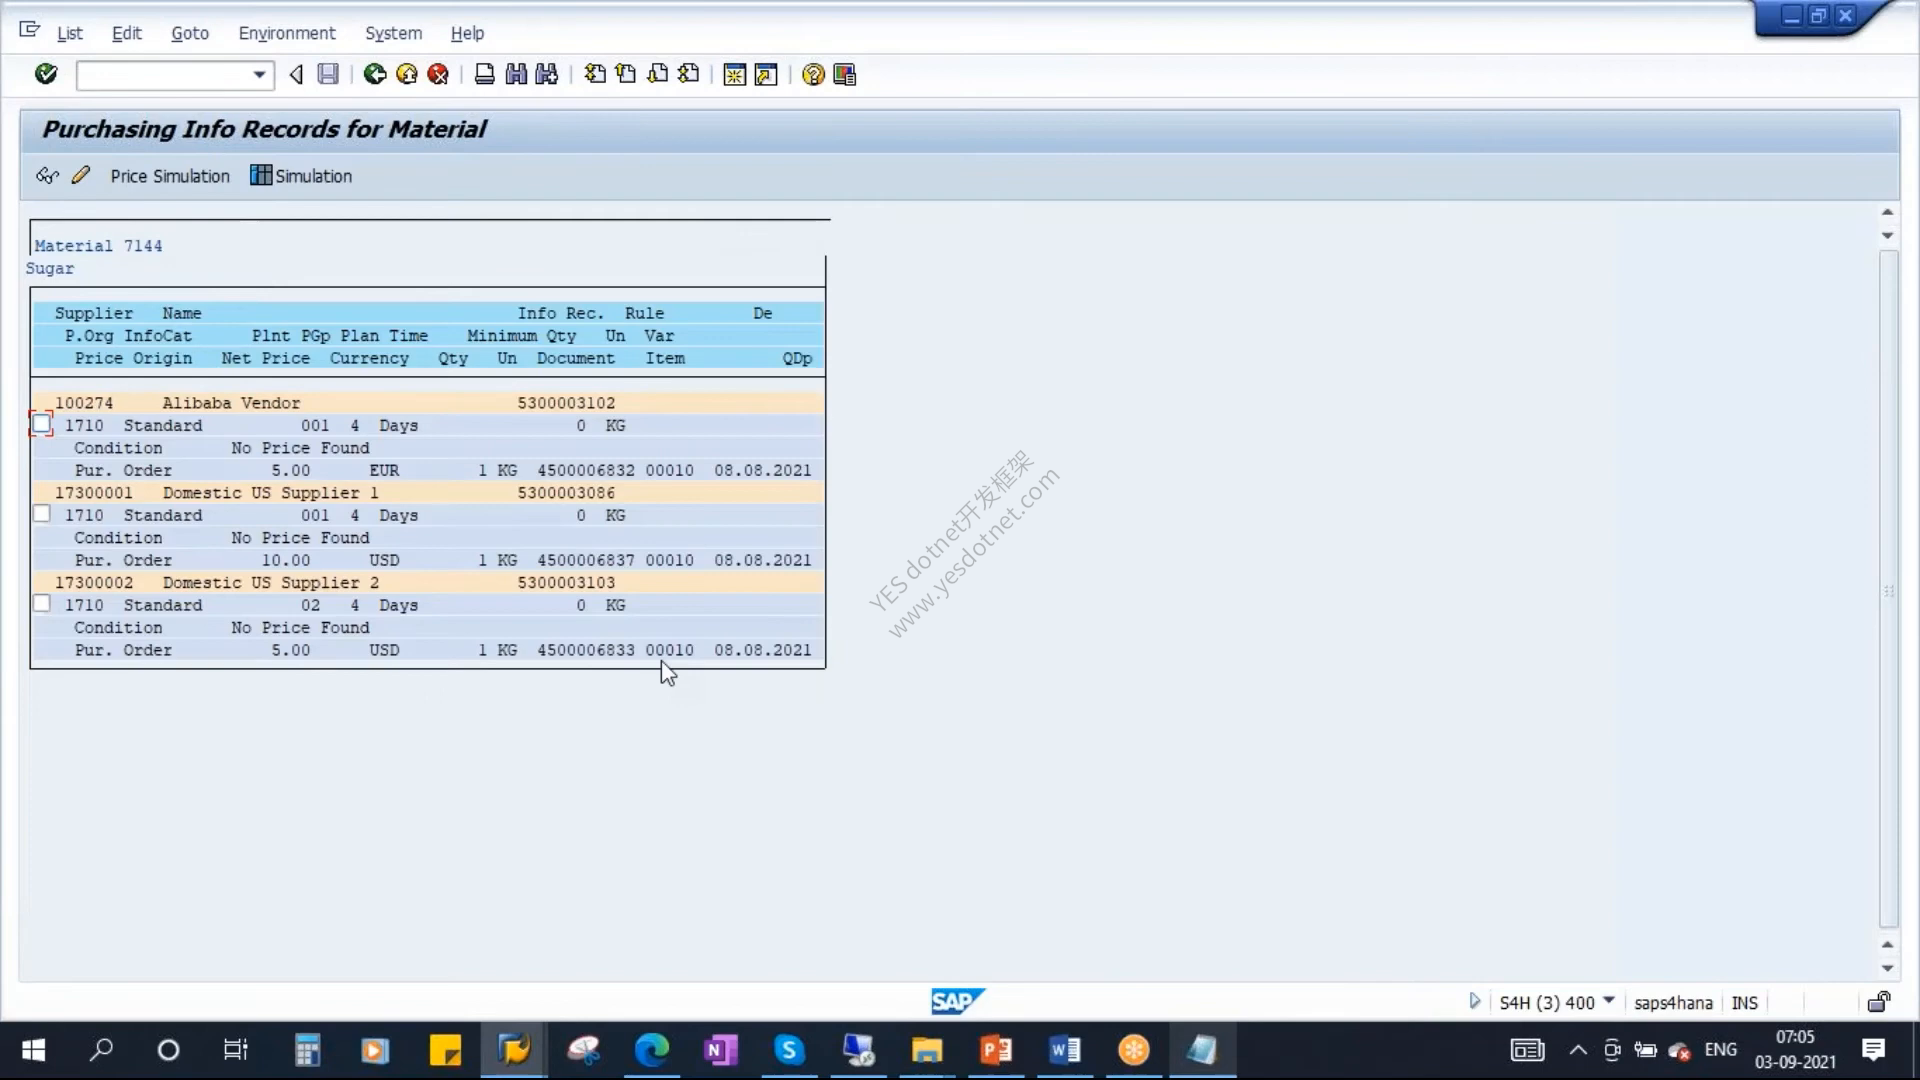Image resolution: width=1920 pixels, height=1080 pixels.
Task: Click the Simulation button
Action: click(301, 176)
